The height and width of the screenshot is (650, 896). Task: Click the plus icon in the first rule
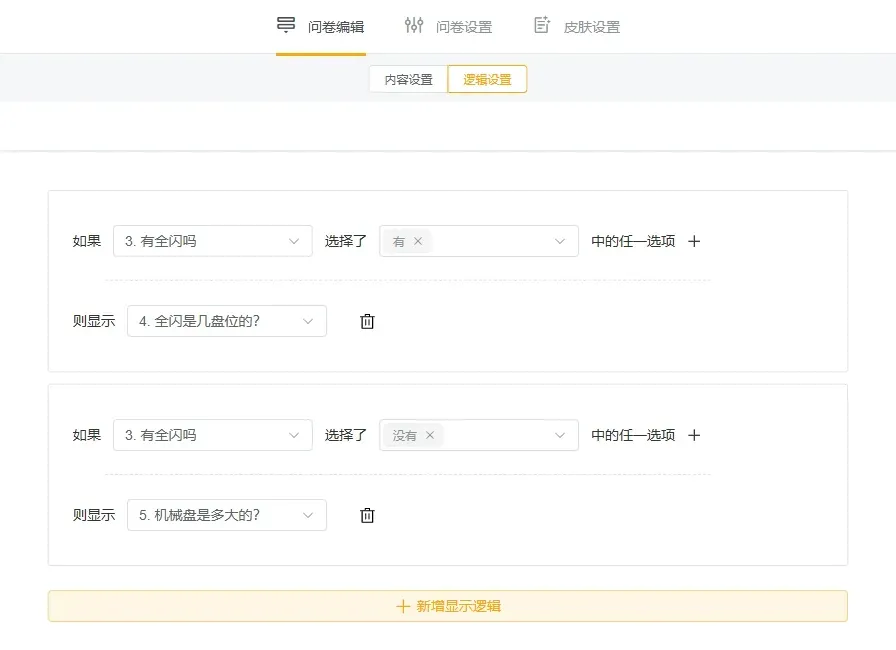tap(695, 241)
